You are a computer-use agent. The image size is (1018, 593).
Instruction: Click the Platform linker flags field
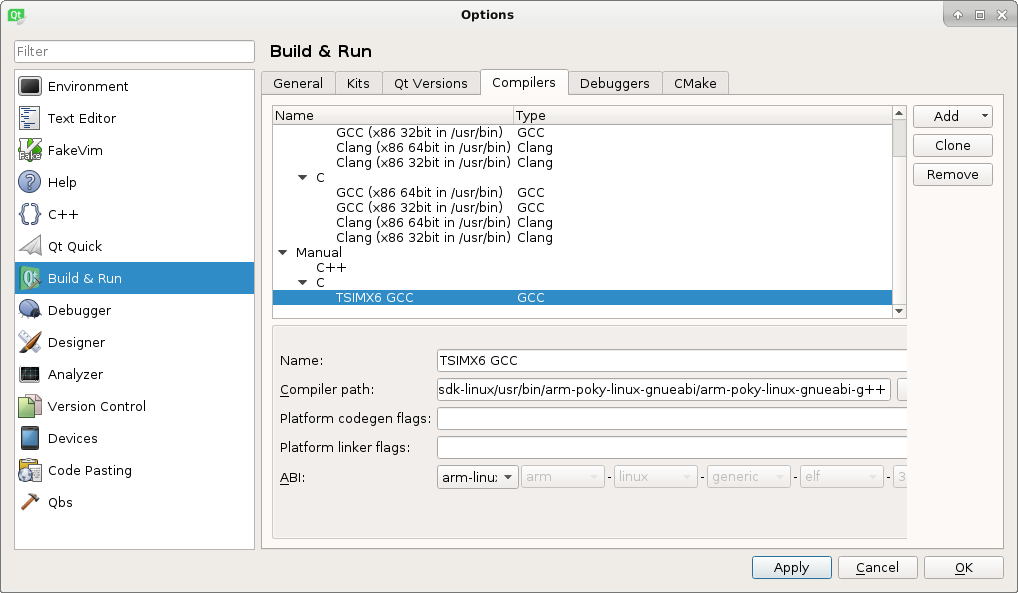click(672, 448)
